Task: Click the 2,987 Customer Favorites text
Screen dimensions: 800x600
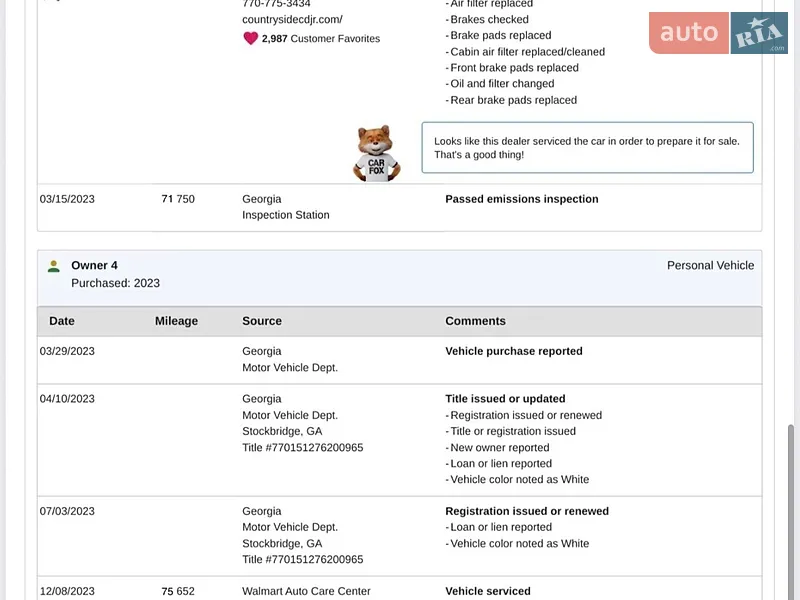Action: (321, 39)
